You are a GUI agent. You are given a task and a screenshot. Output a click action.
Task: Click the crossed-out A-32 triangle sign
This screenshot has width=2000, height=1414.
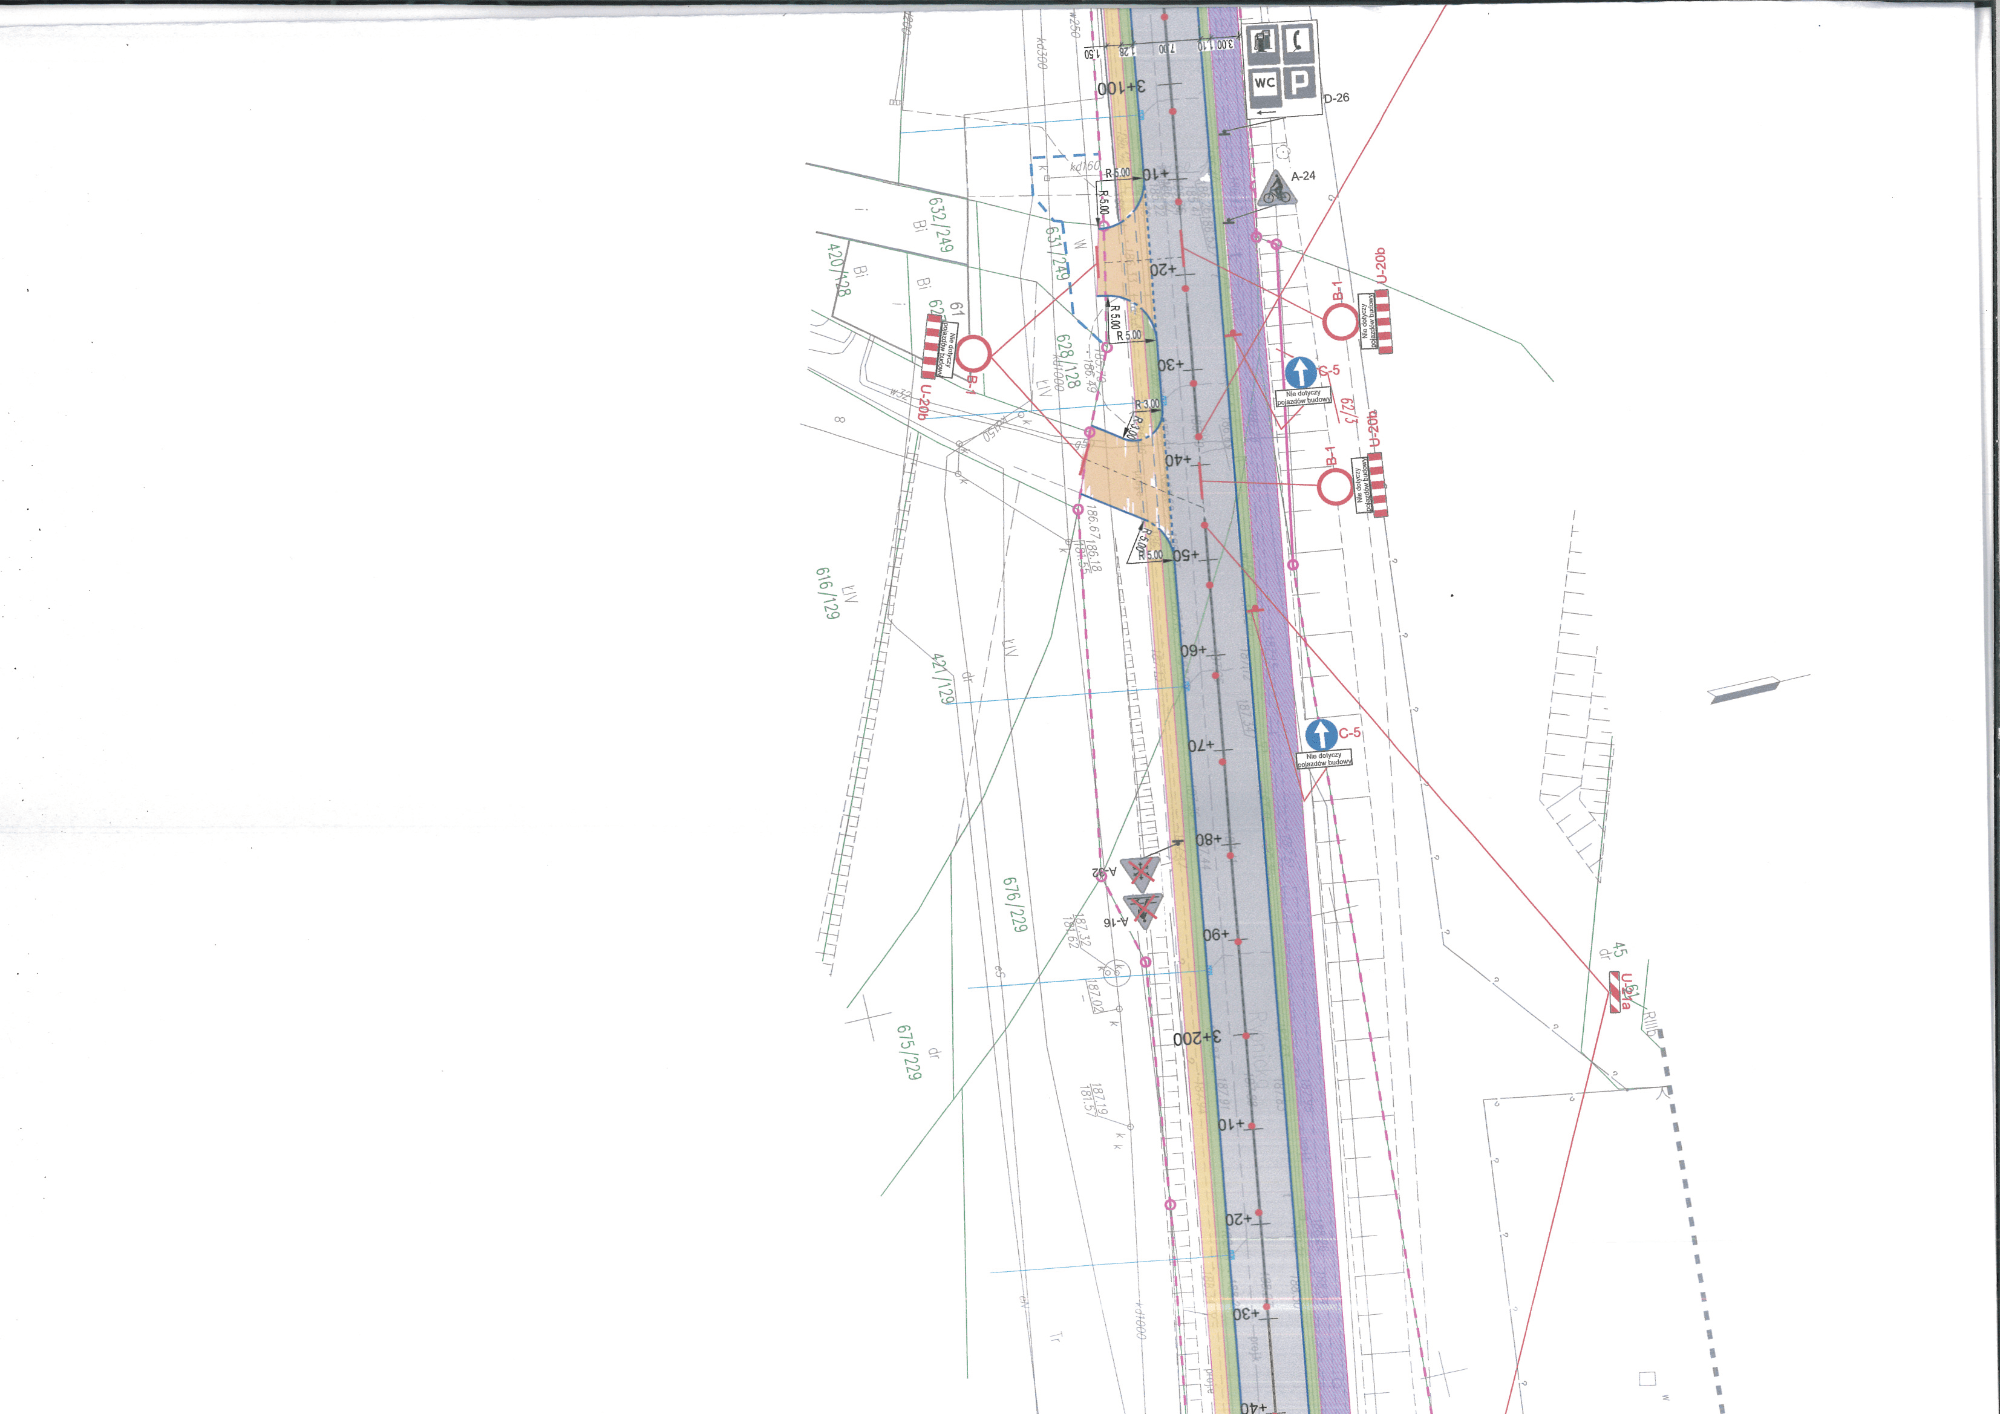[1140, 872]
